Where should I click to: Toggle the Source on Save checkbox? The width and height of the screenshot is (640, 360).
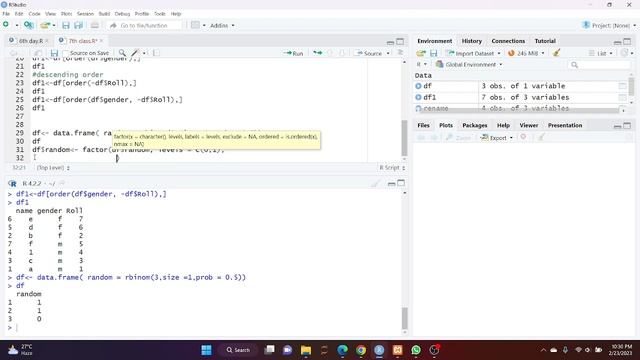pyautogui.click(x=65, y=53)
